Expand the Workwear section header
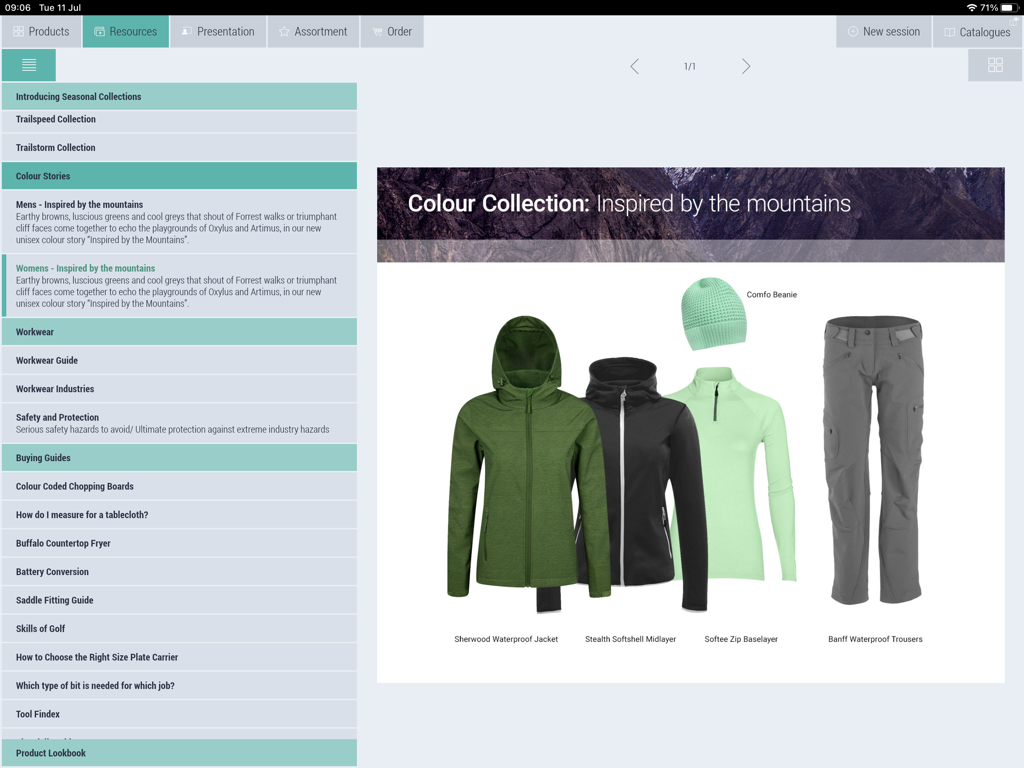 tap(179, 332)
